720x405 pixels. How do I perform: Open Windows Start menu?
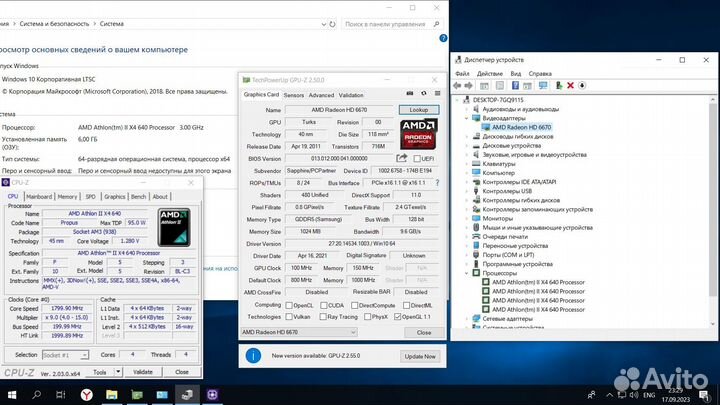pos(12,395)
